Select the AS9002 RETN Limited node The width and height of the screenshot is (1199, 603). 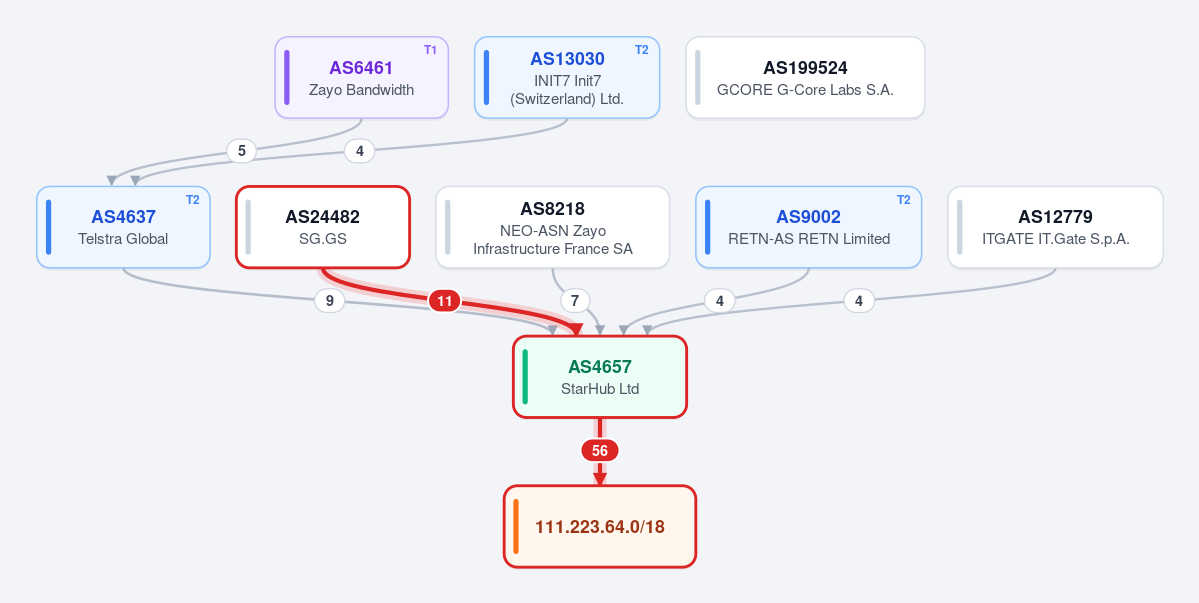[808, 227]
